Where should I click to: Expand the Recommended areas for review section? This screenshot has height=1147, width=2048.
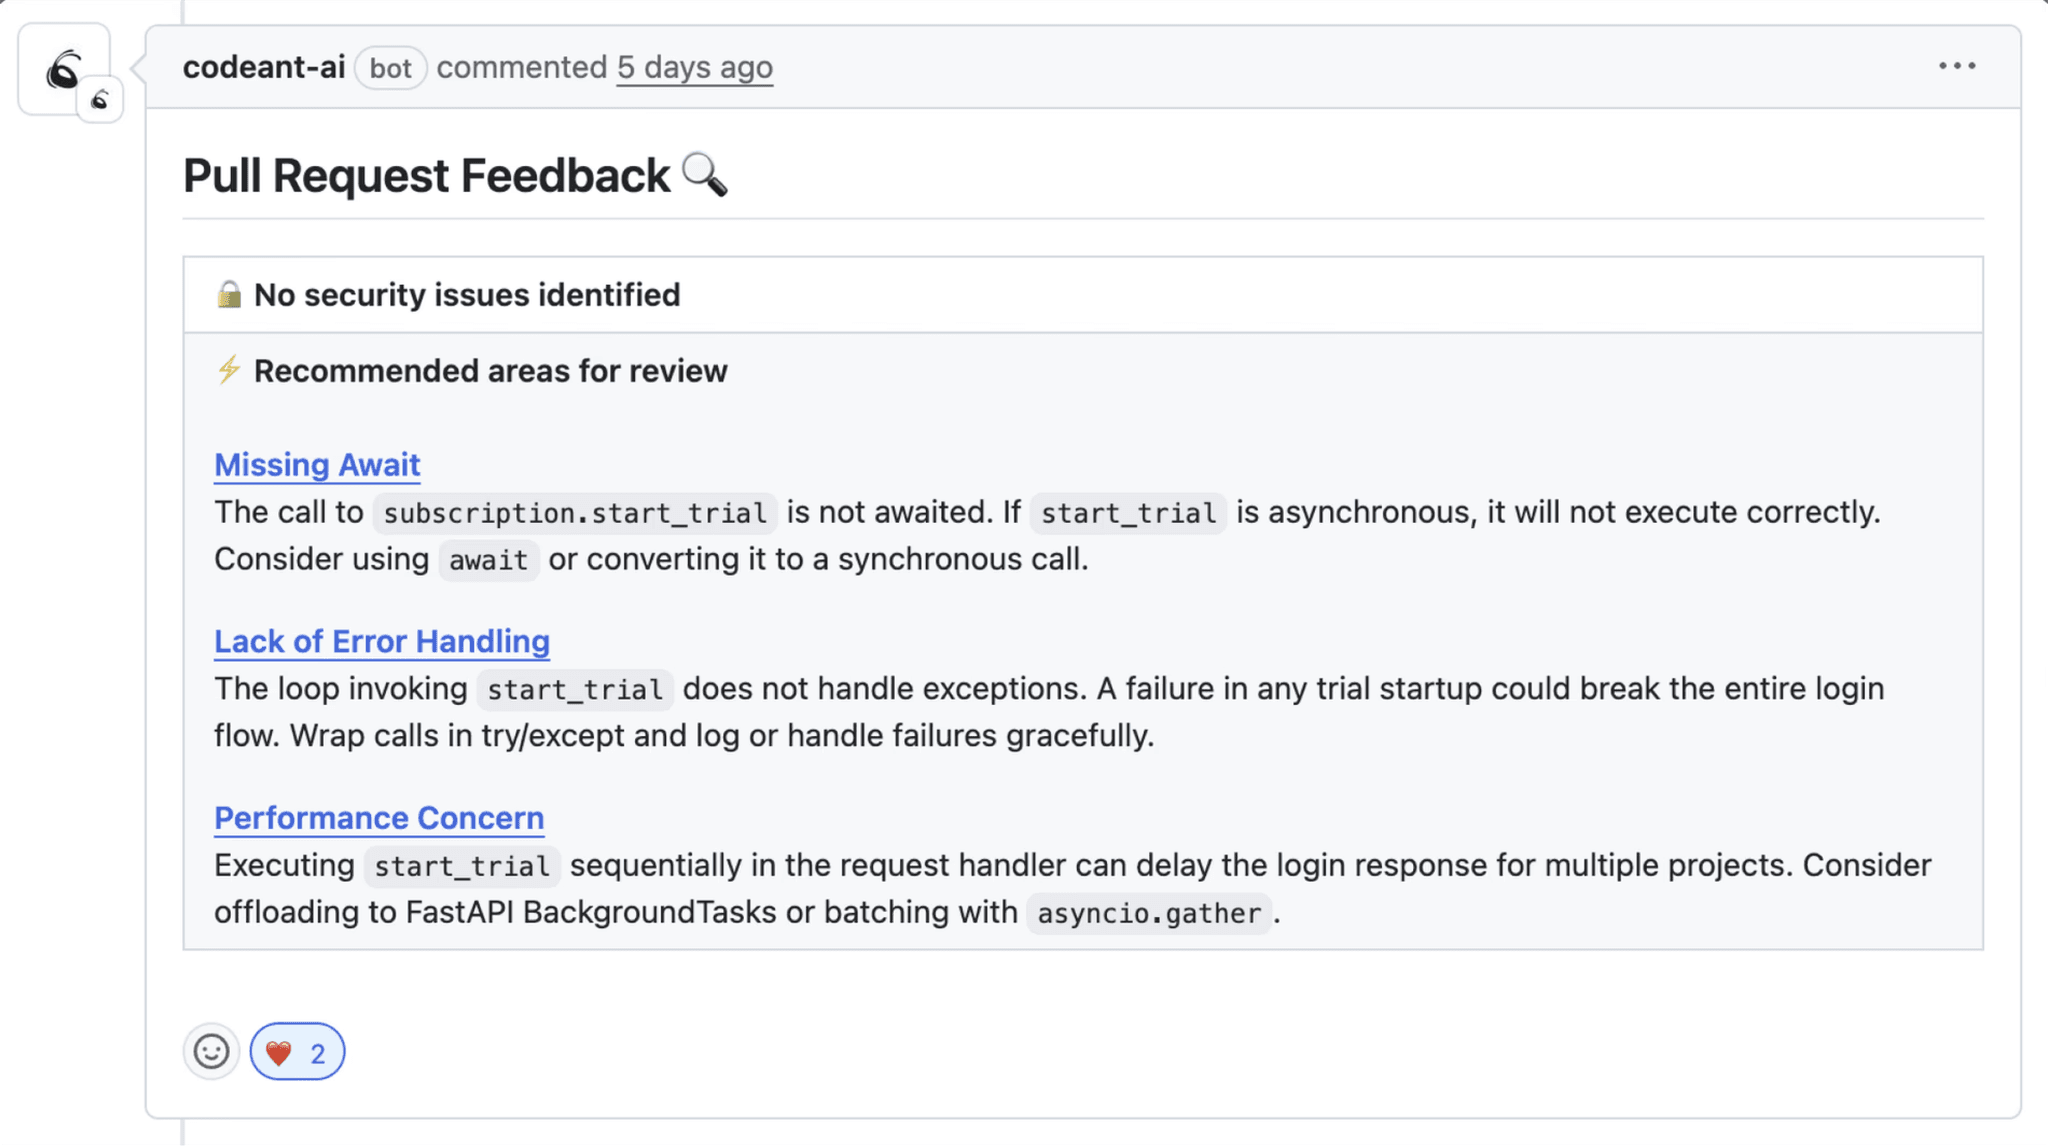click(491, 370)
